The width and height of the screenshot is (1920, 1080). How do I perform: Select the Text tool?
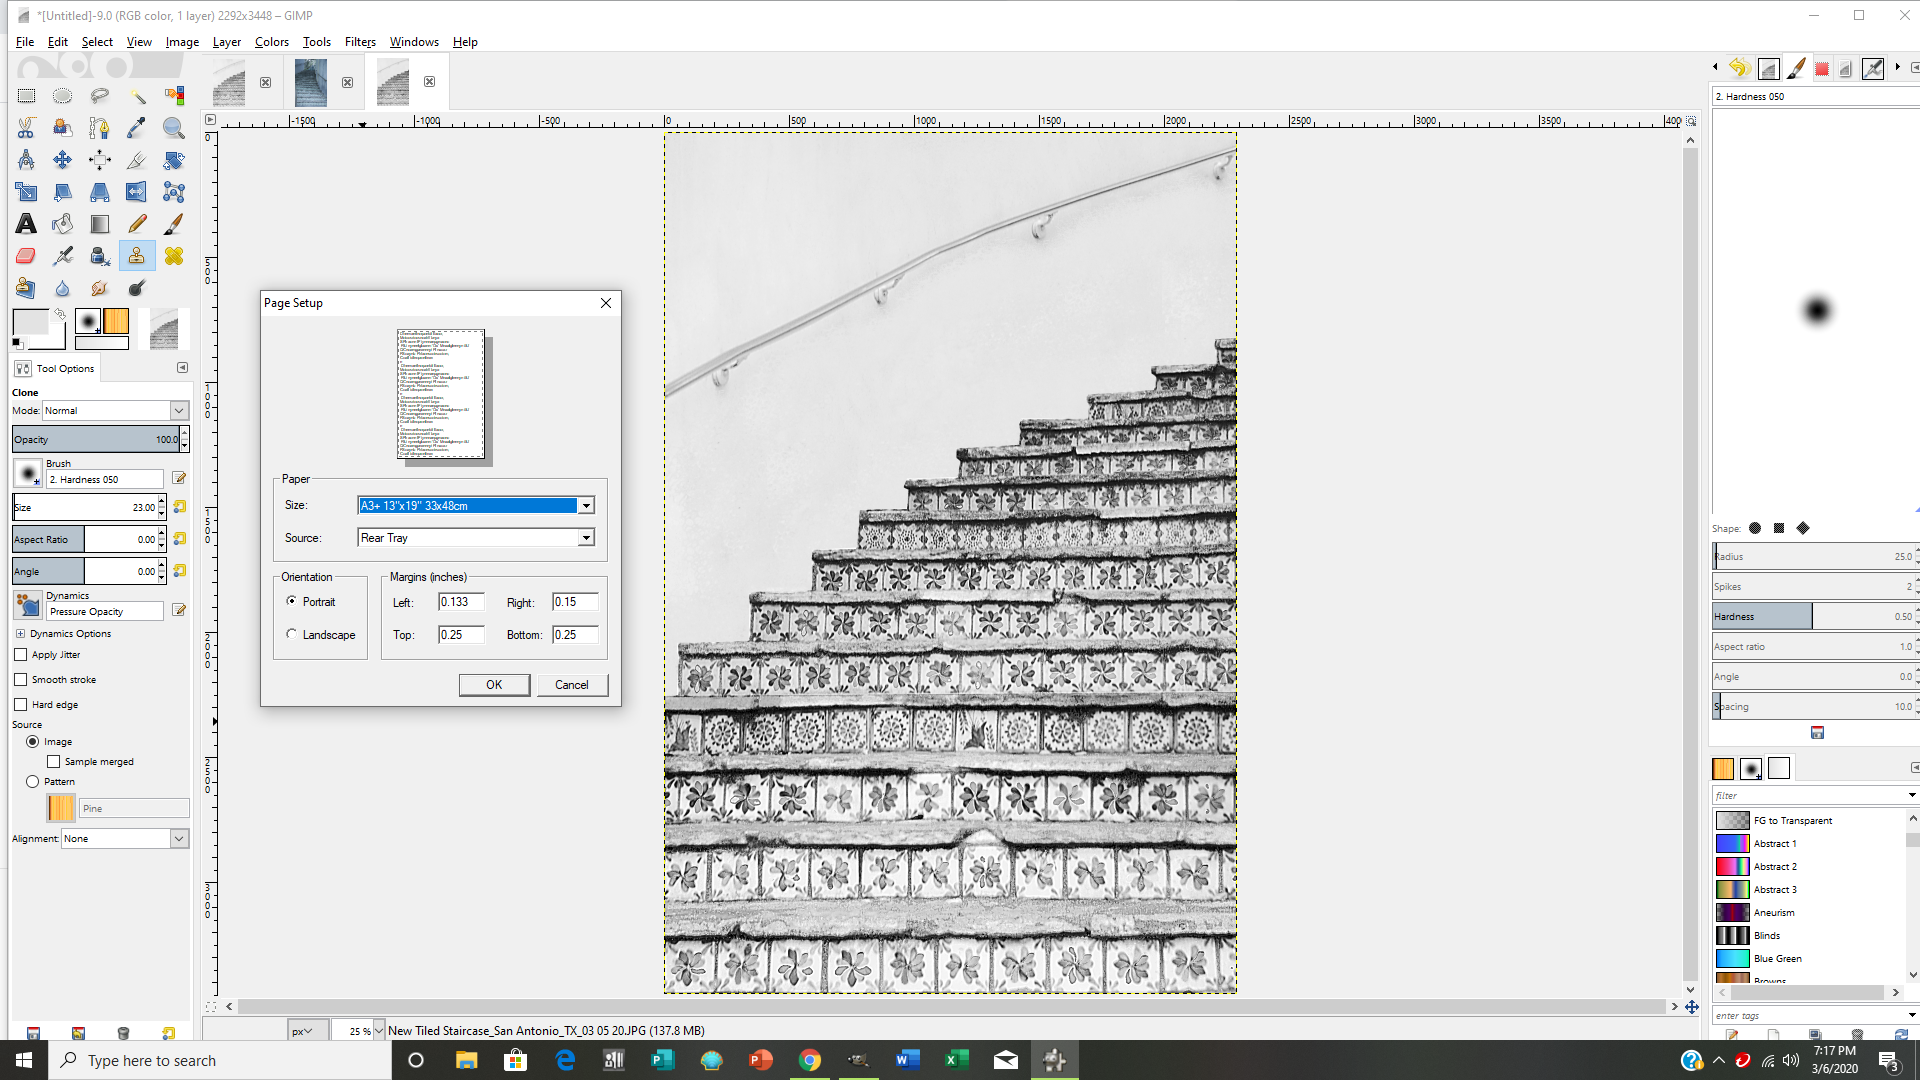click(x=26, y=224)
